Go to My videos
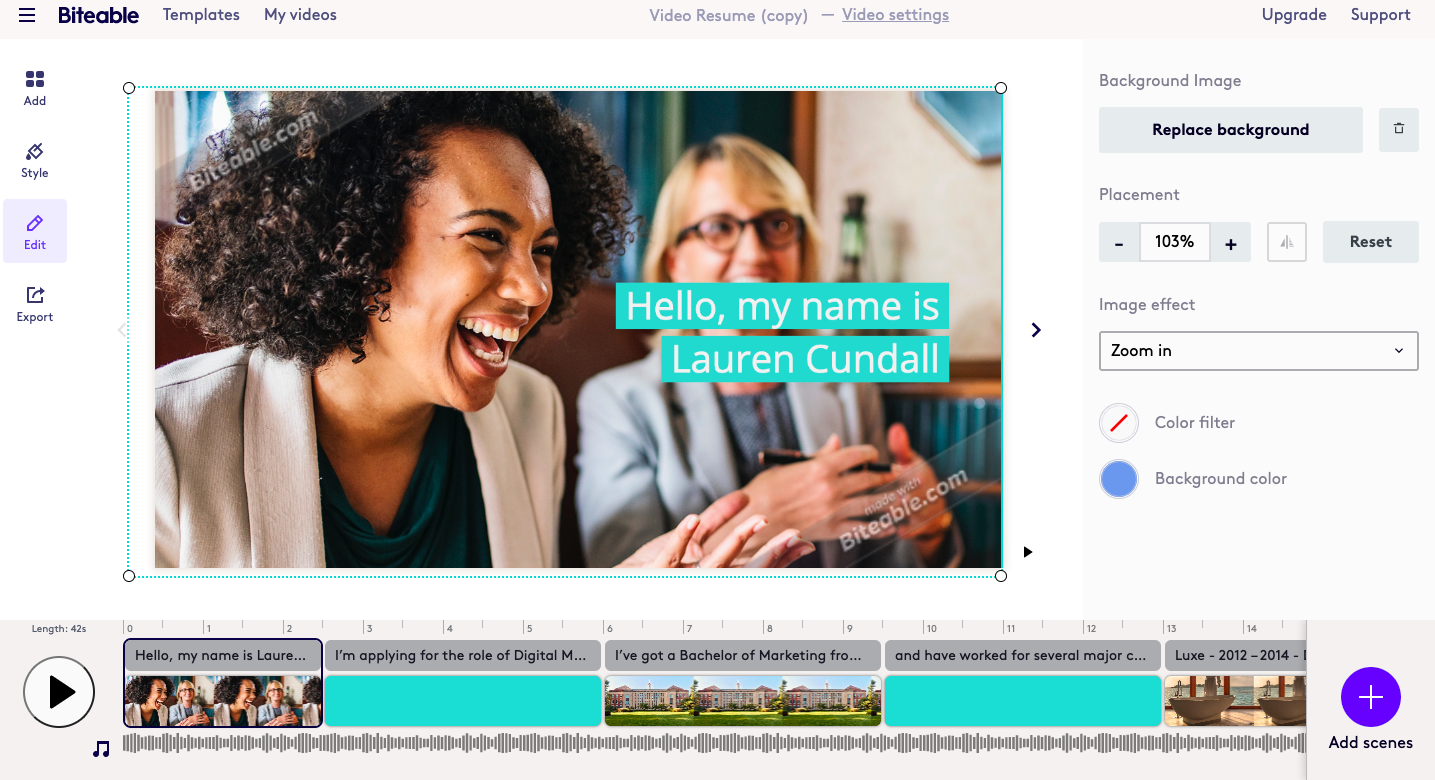1435x780 pixels. (x=300, y=15)
